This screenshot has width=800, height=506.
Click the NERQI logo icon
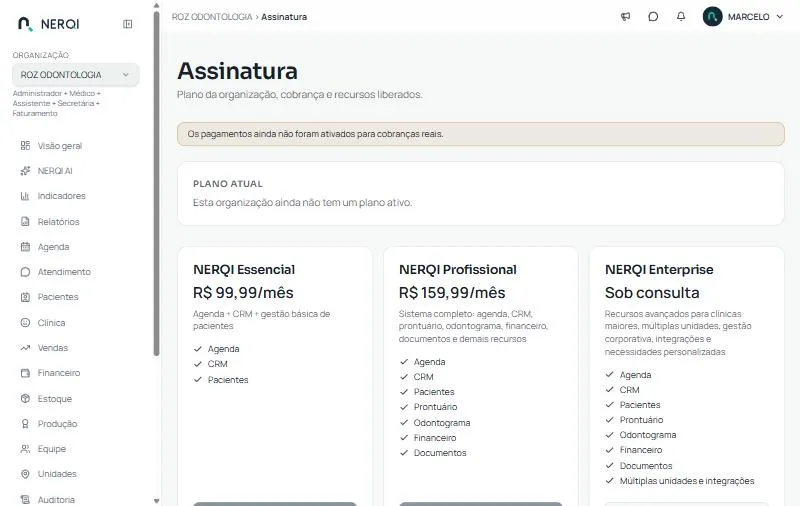pyautogui.click(x=25, y=24)
